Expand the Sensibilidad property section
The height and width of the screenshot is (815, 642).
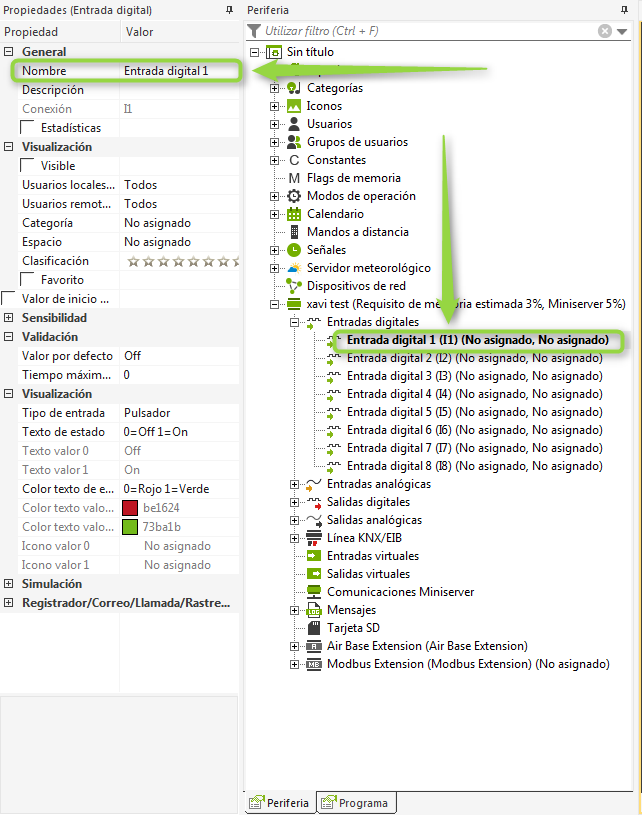[x=9, y=318]
